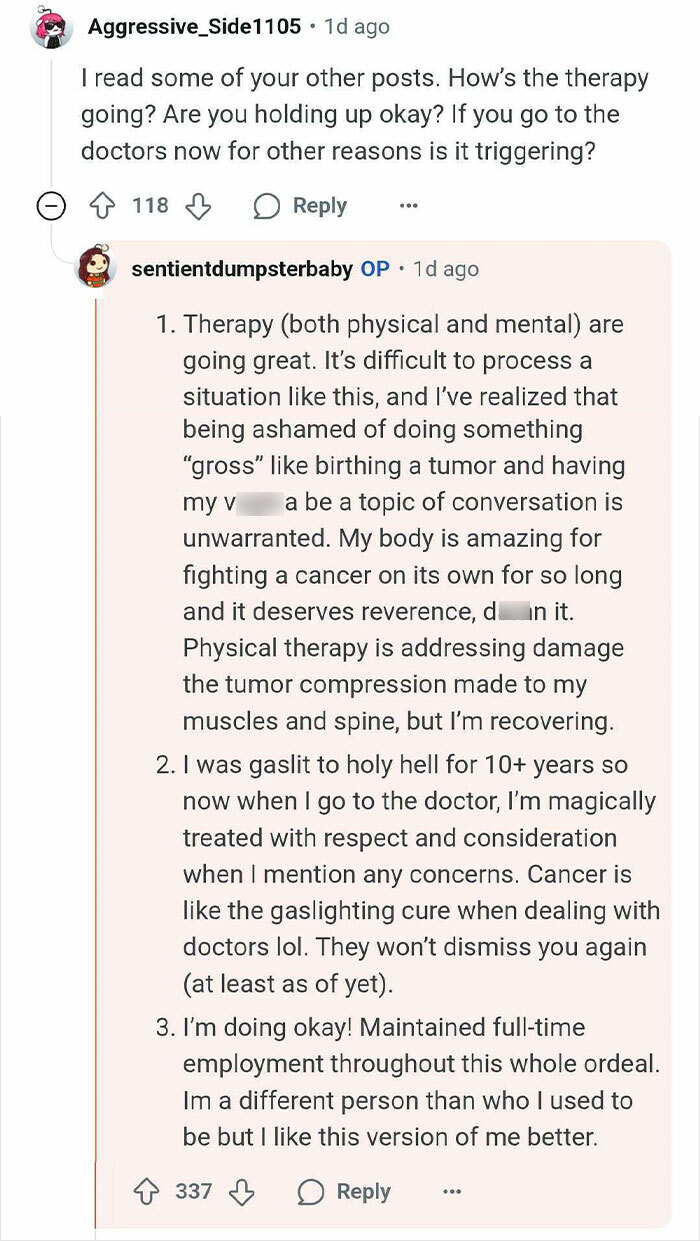700x1241 pixels.
Task: Click the timestamp on Aggressive_Side1105's comment
Action: 356,27
